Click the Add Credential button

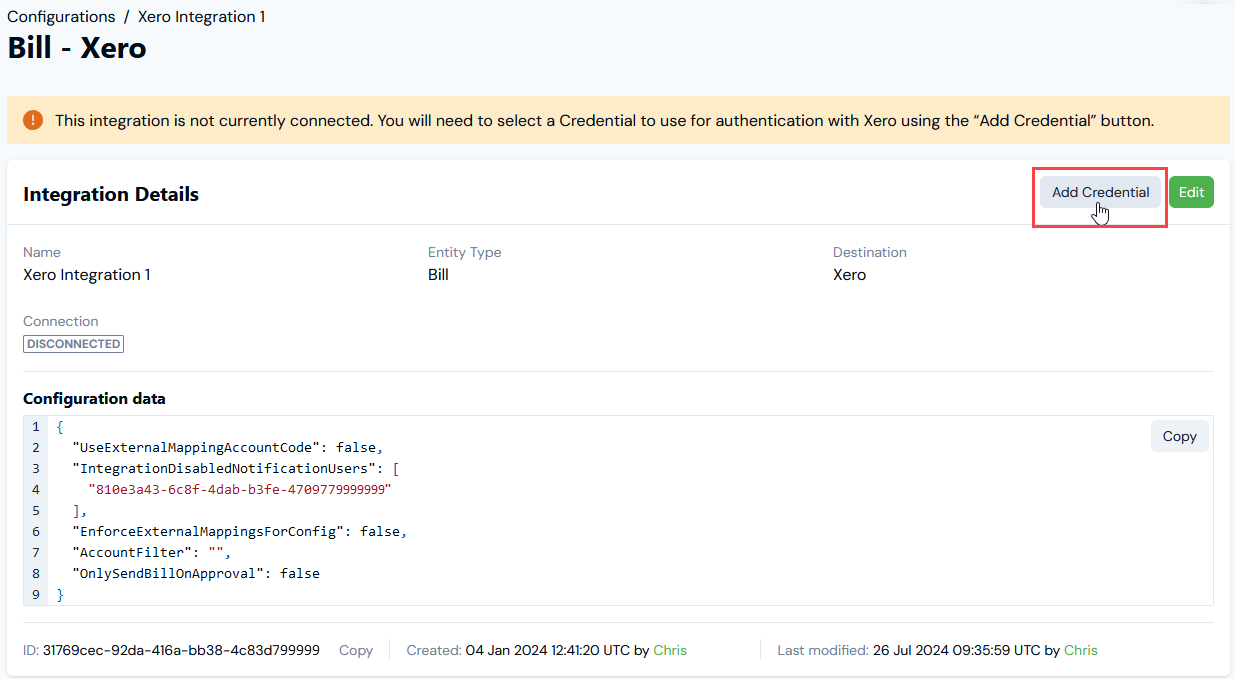tap(1100, 192)
